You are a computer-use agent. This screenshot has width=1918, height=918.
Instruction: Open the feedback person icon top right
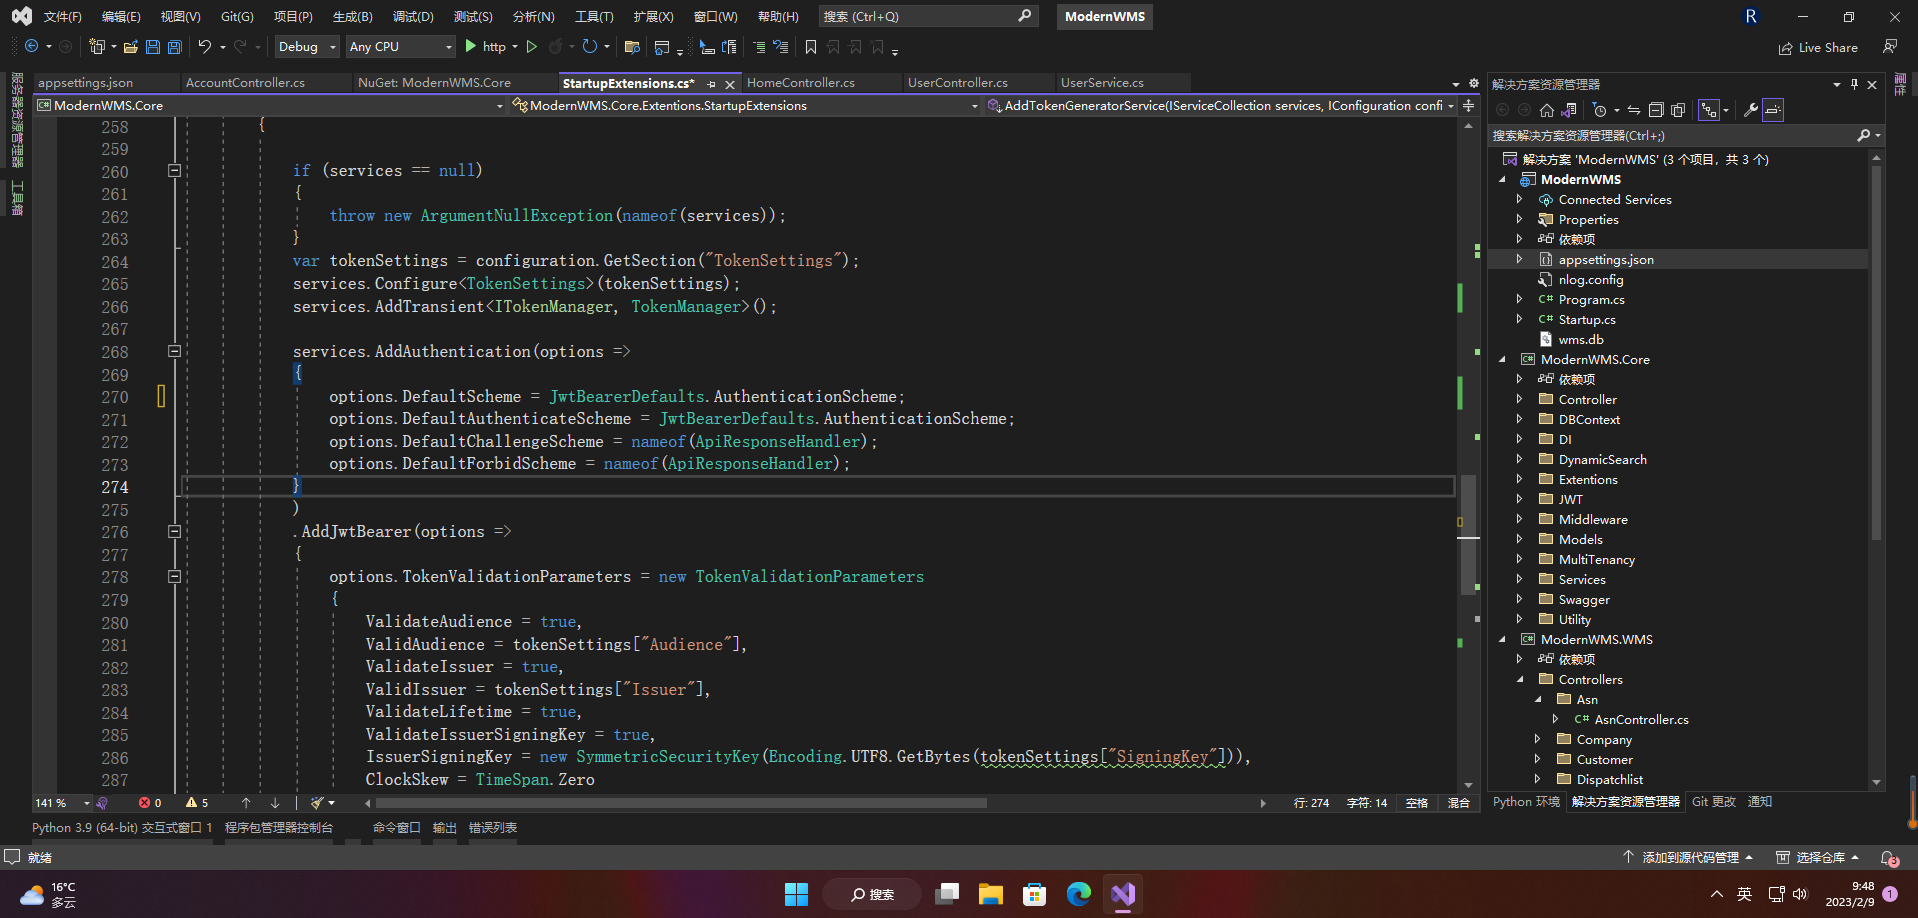pos(1890,47)
